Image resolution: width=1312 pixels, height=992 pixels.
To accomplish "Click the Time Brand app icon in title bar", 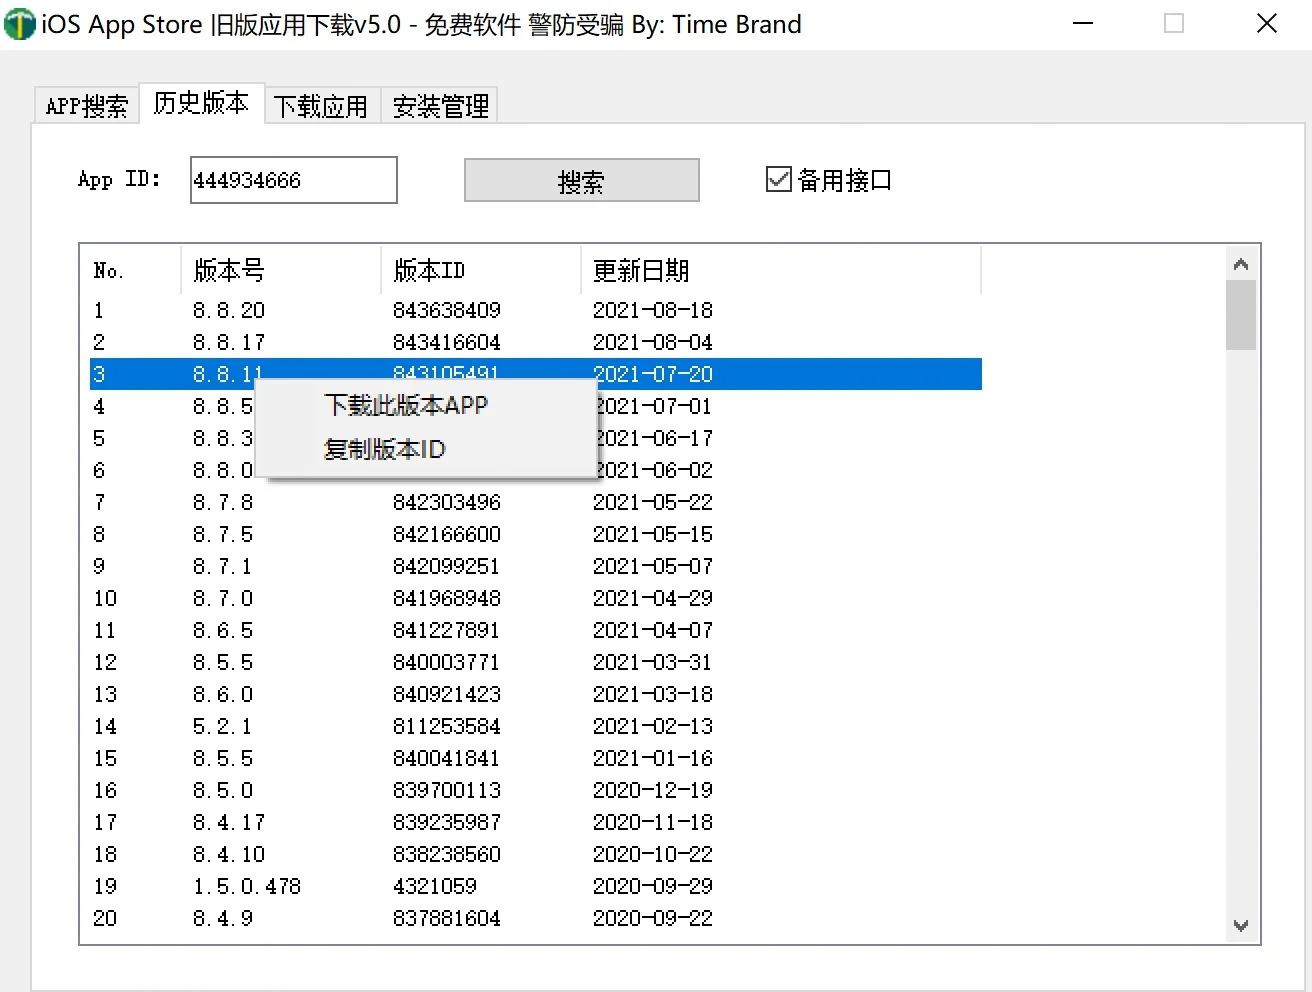I will coord(20,23).
